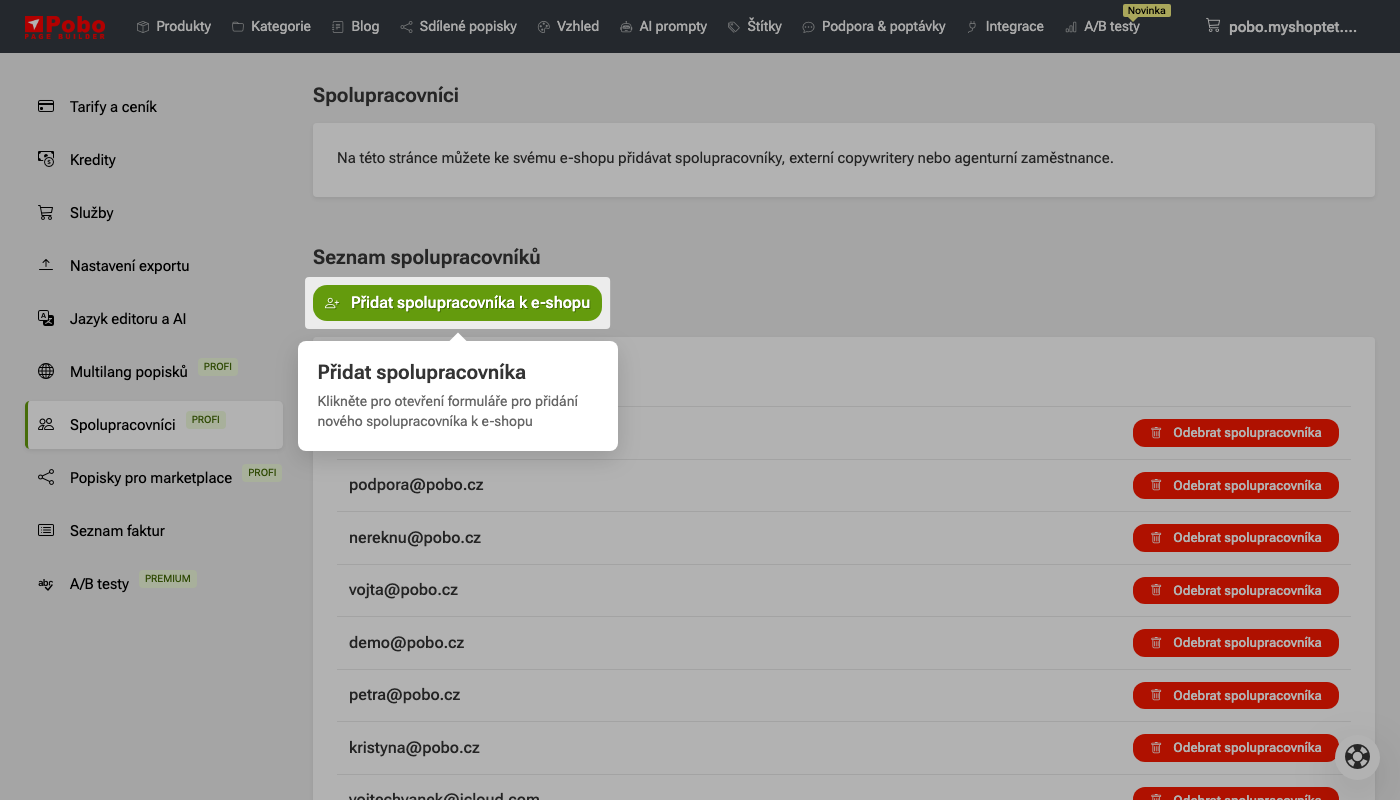Click the translate icon beside Jazyk editoru a AI
Screen dimensions: 1400x800
click(x=46, y=319)
